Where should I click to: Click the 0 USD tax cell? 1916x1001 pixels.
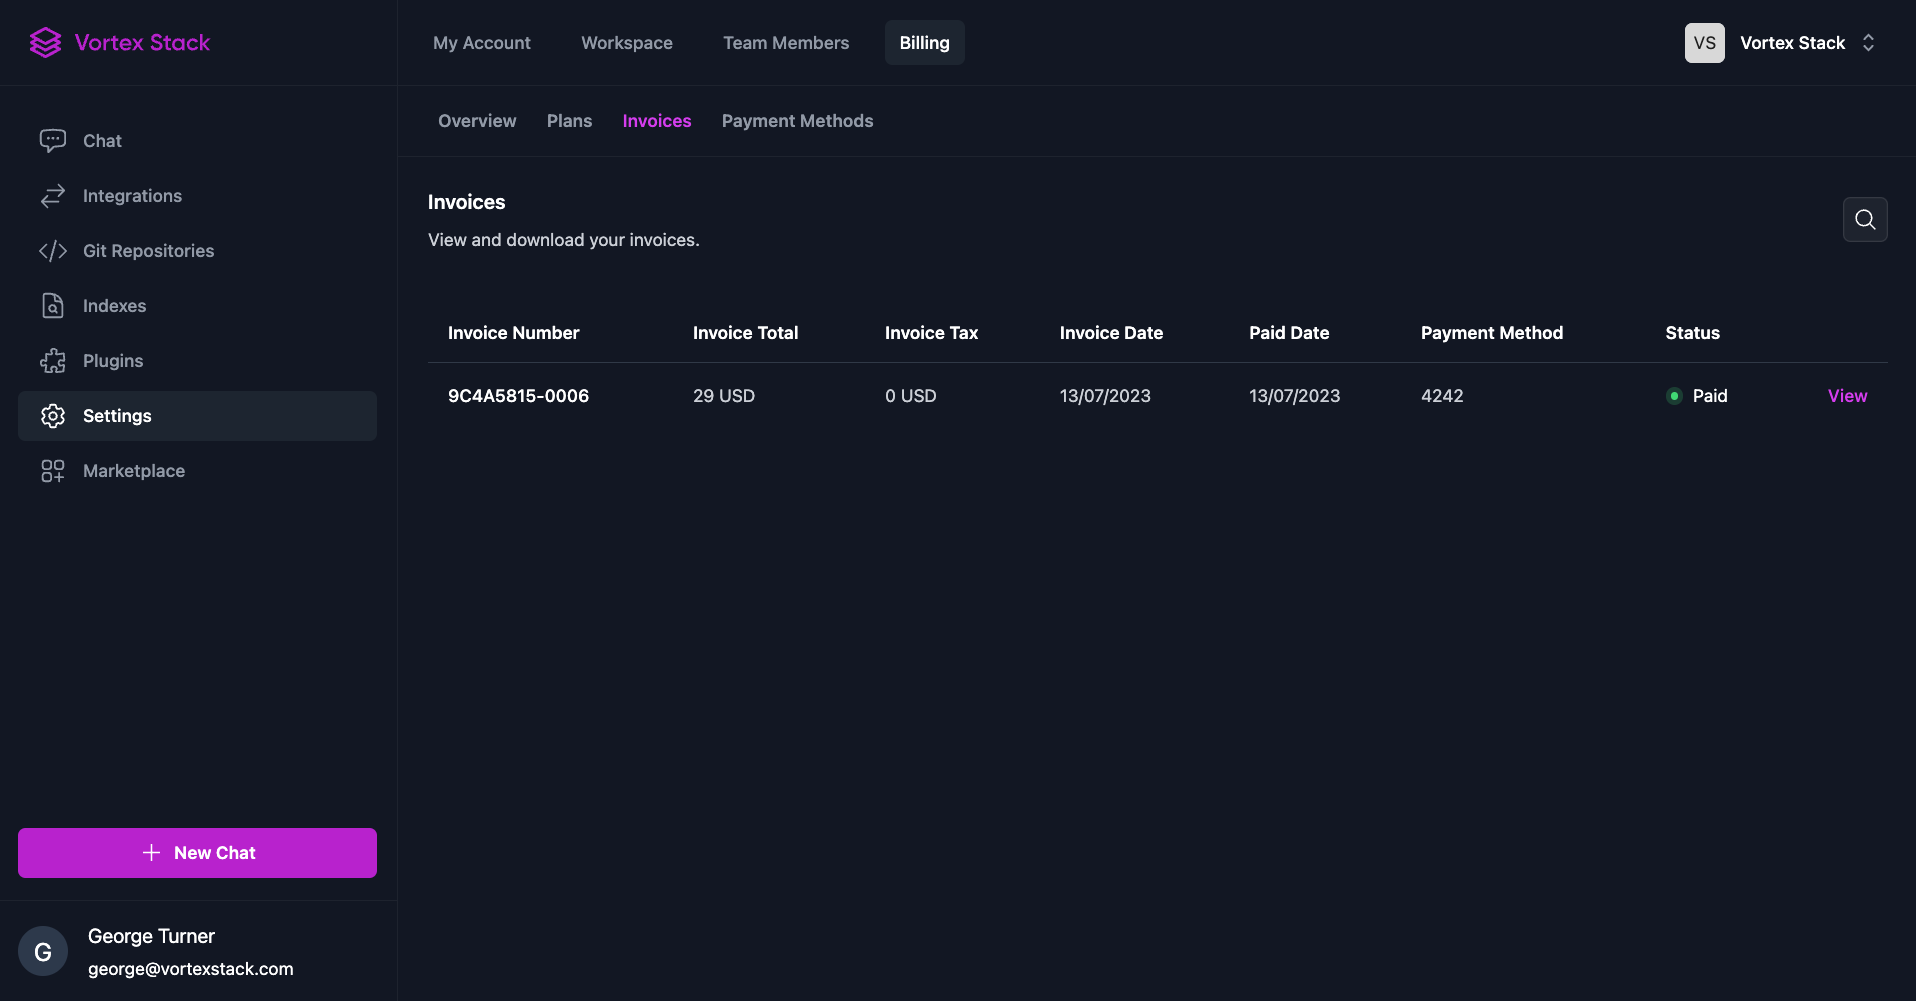[x=910, y=396]
